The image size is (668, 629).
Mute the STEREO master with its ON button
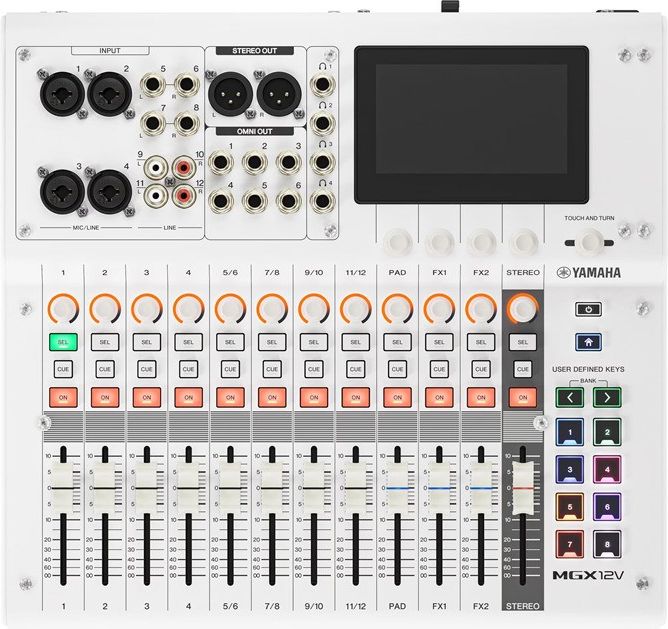click(x=521, y=397)
